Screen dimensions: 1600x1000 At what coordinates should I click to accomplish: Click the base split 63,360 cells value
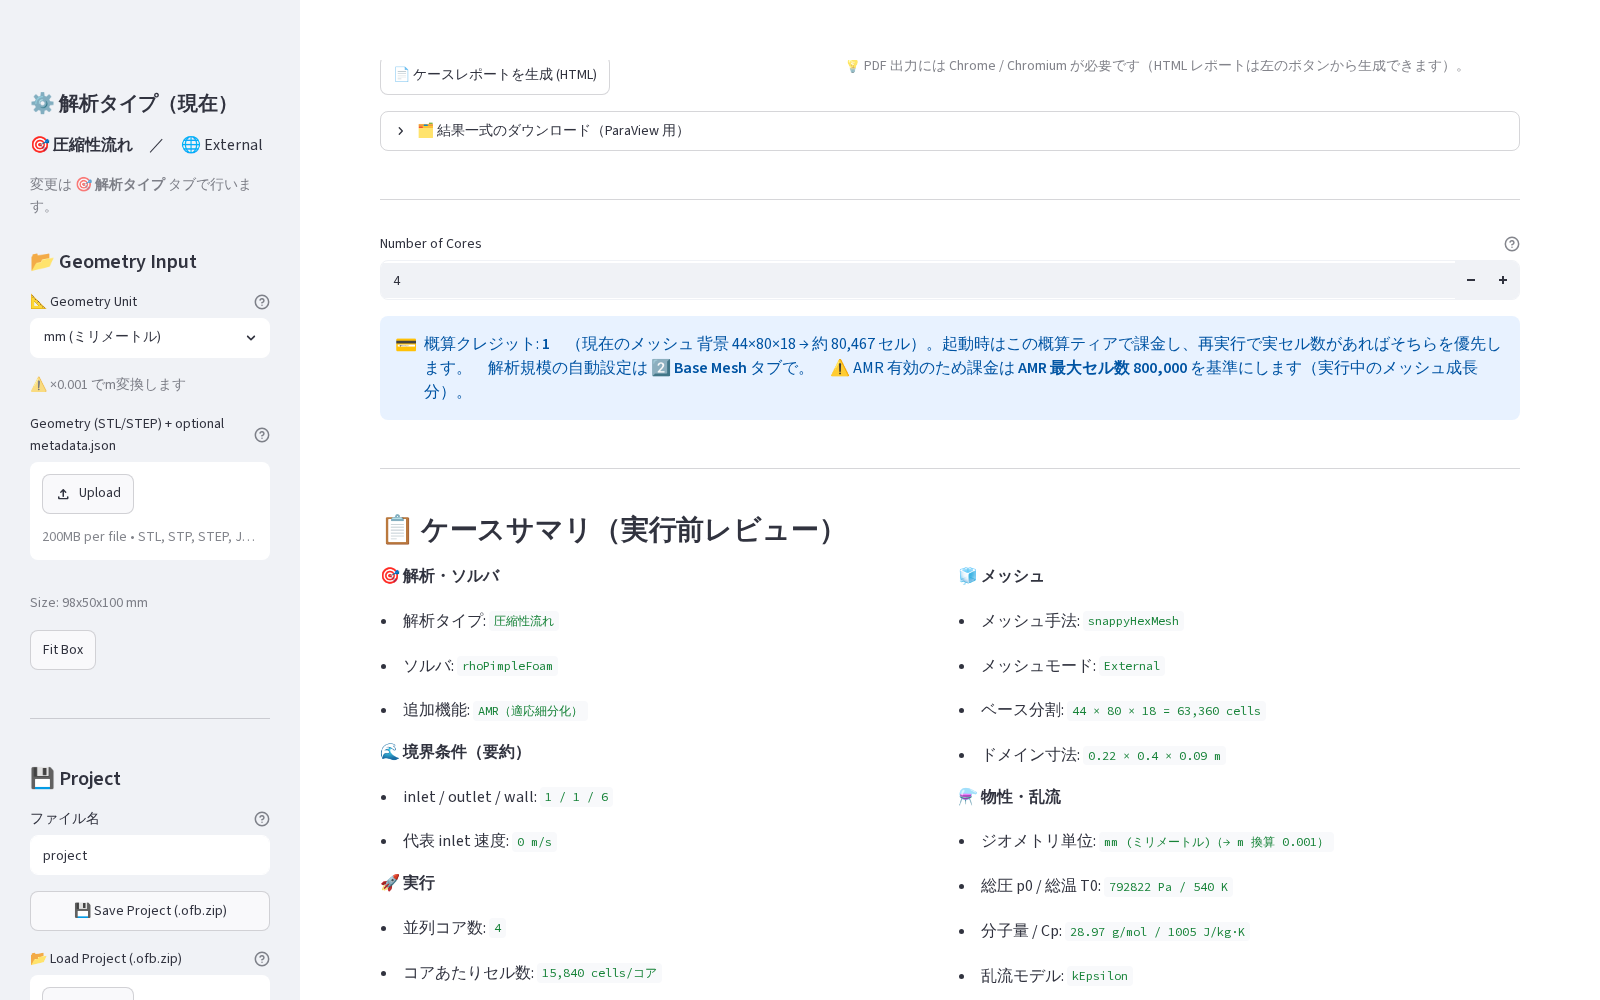pos(1166,711)
